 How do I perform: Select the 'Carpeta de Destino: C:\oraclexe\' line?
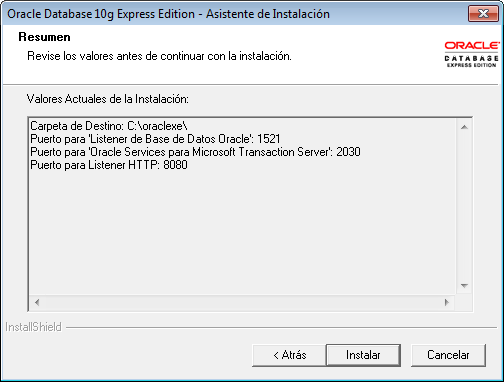click(x=109, y=126)
